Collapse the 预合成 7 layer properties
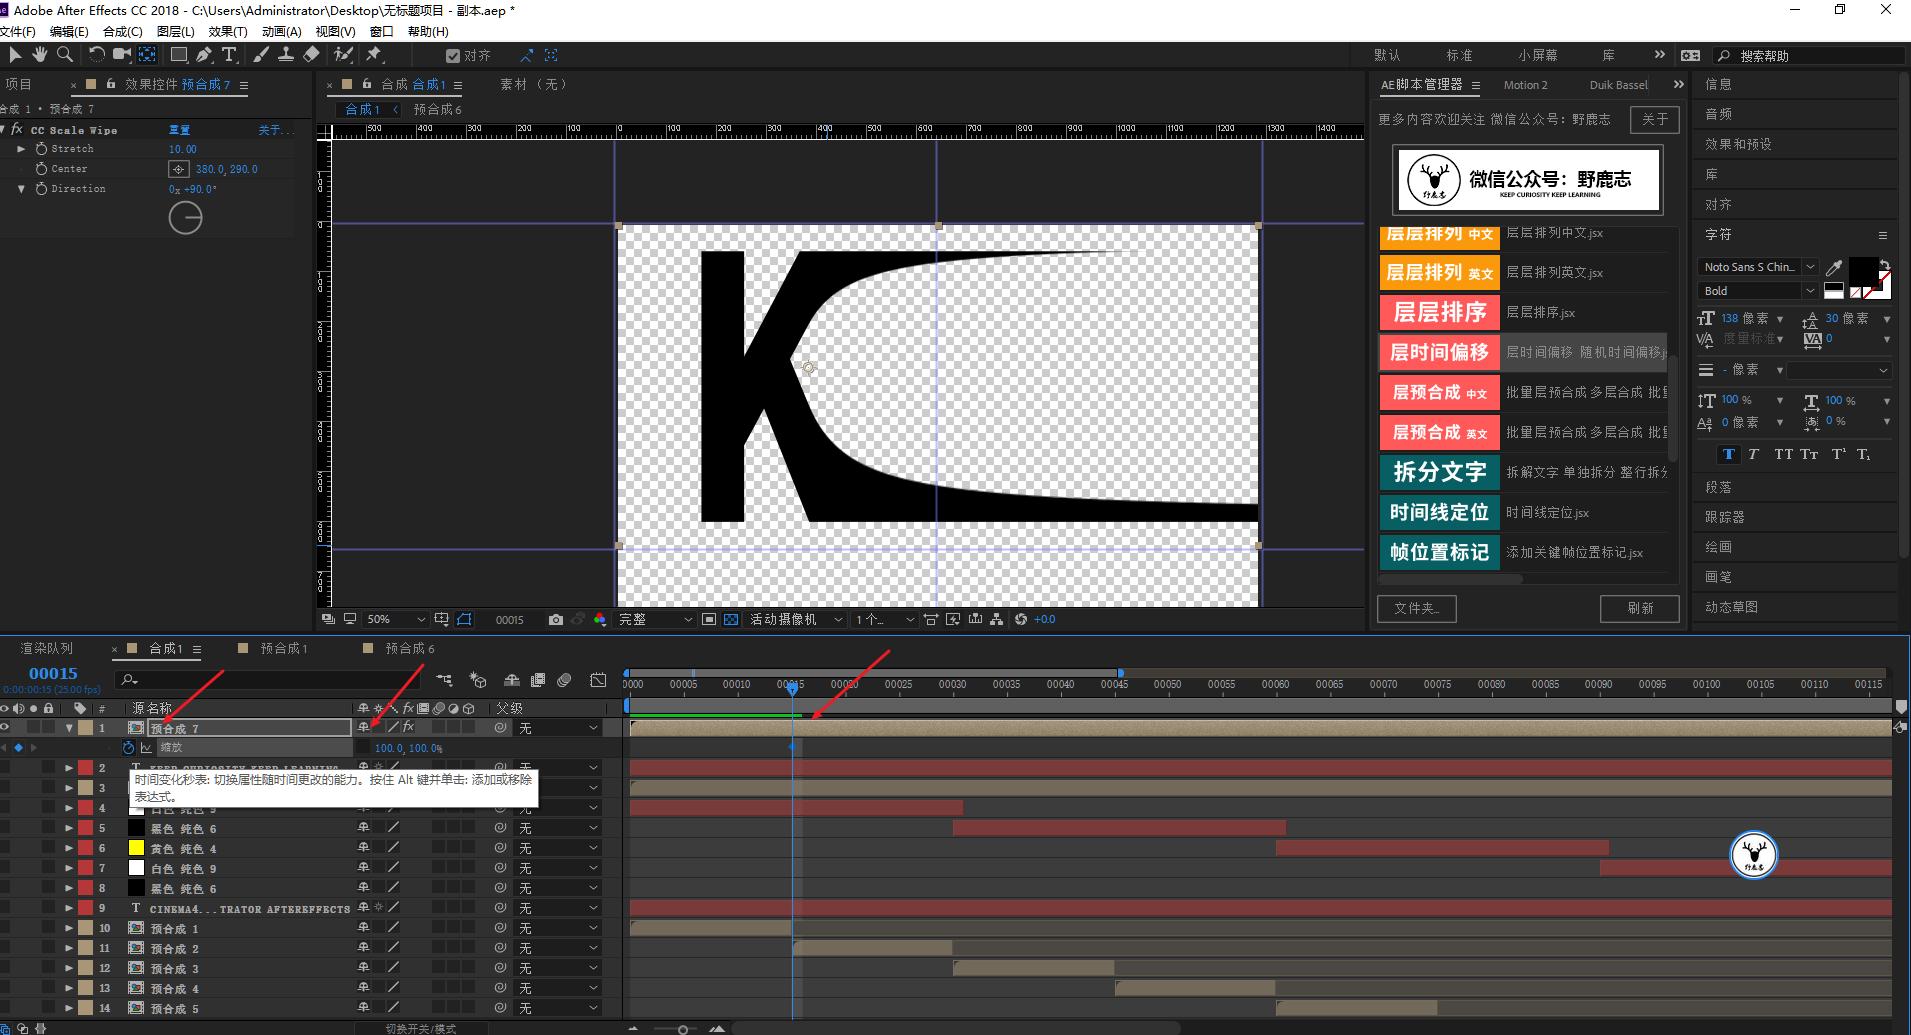Screen dimensions: 1911x1035 pyautogui.click(x=69, y=728)
